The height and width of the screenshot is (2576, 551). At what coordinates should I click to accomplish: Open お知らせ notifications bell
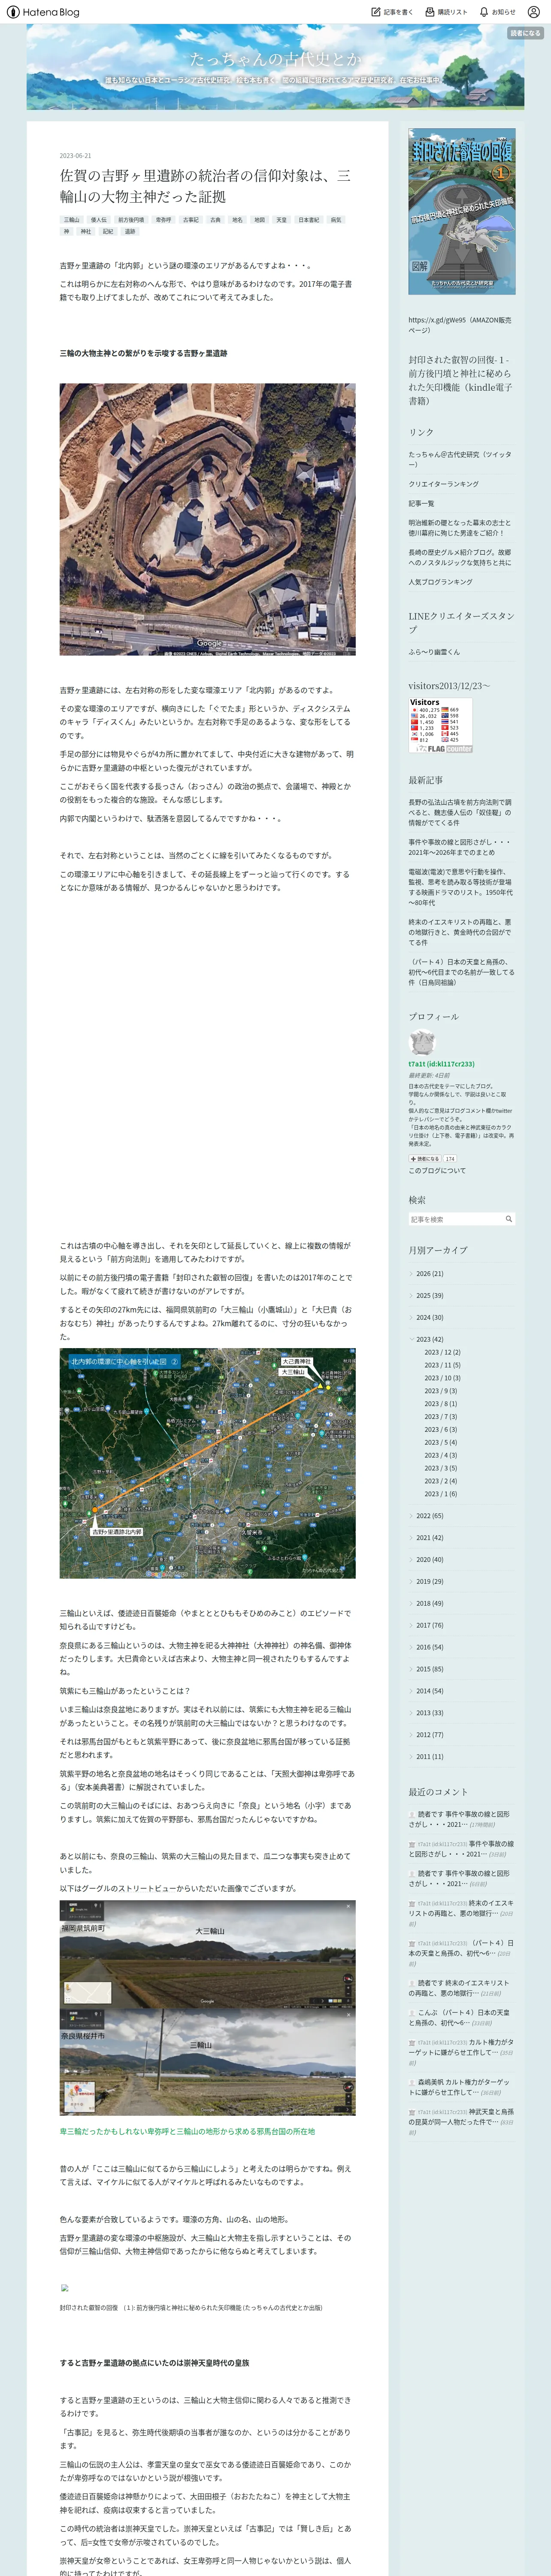(497, 12)
